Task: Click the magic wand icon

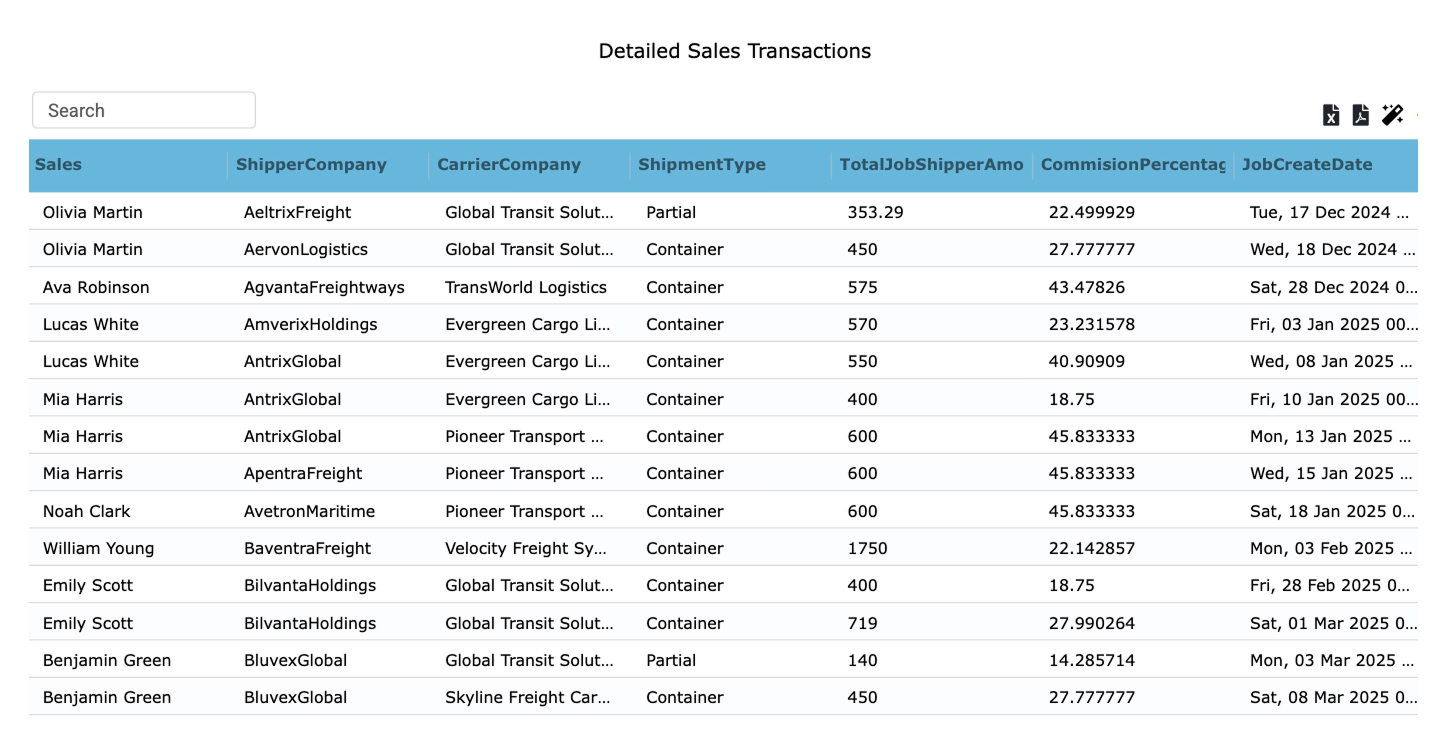Action: coord(1392,114)
